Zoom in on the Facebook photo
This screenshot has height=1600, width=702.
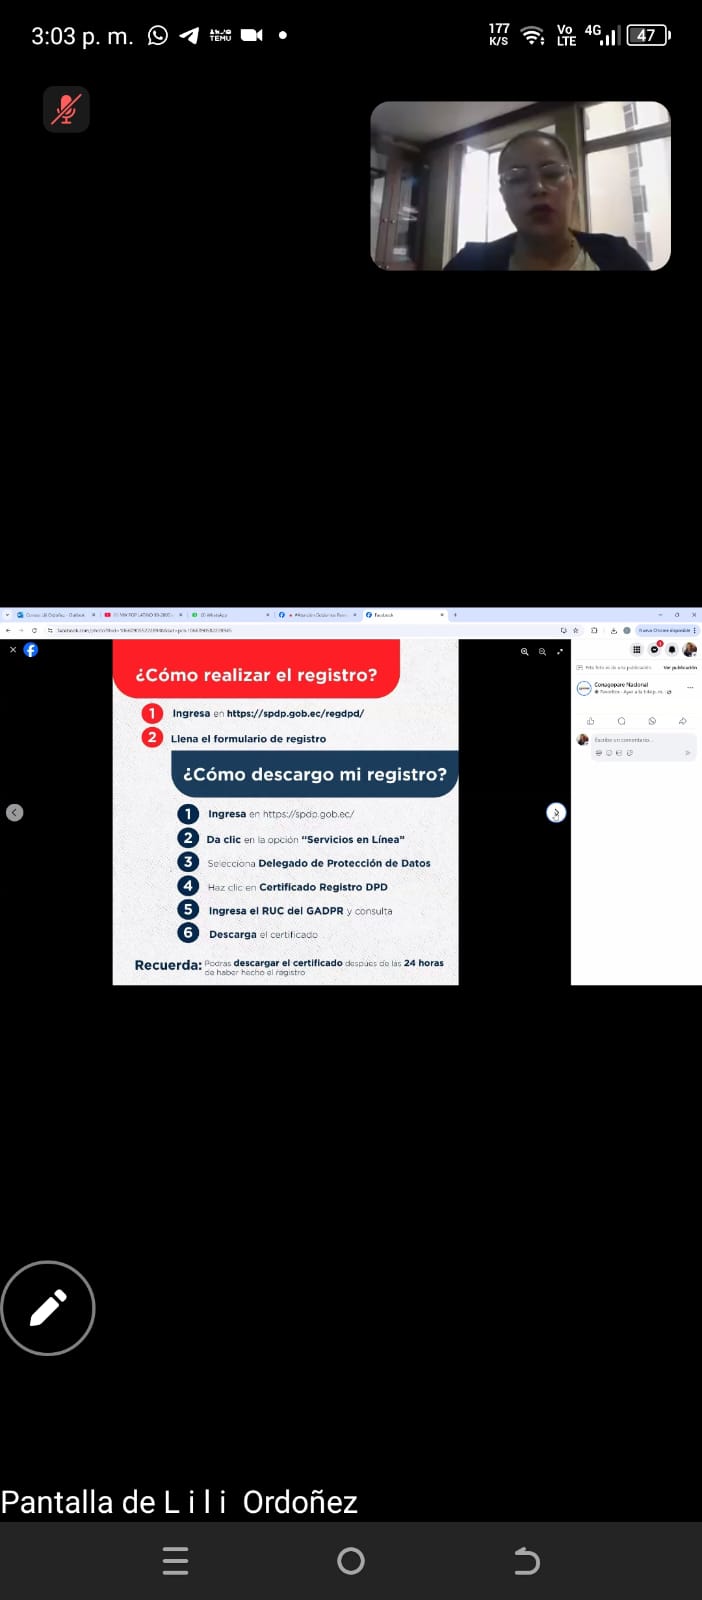coord(524,651)
